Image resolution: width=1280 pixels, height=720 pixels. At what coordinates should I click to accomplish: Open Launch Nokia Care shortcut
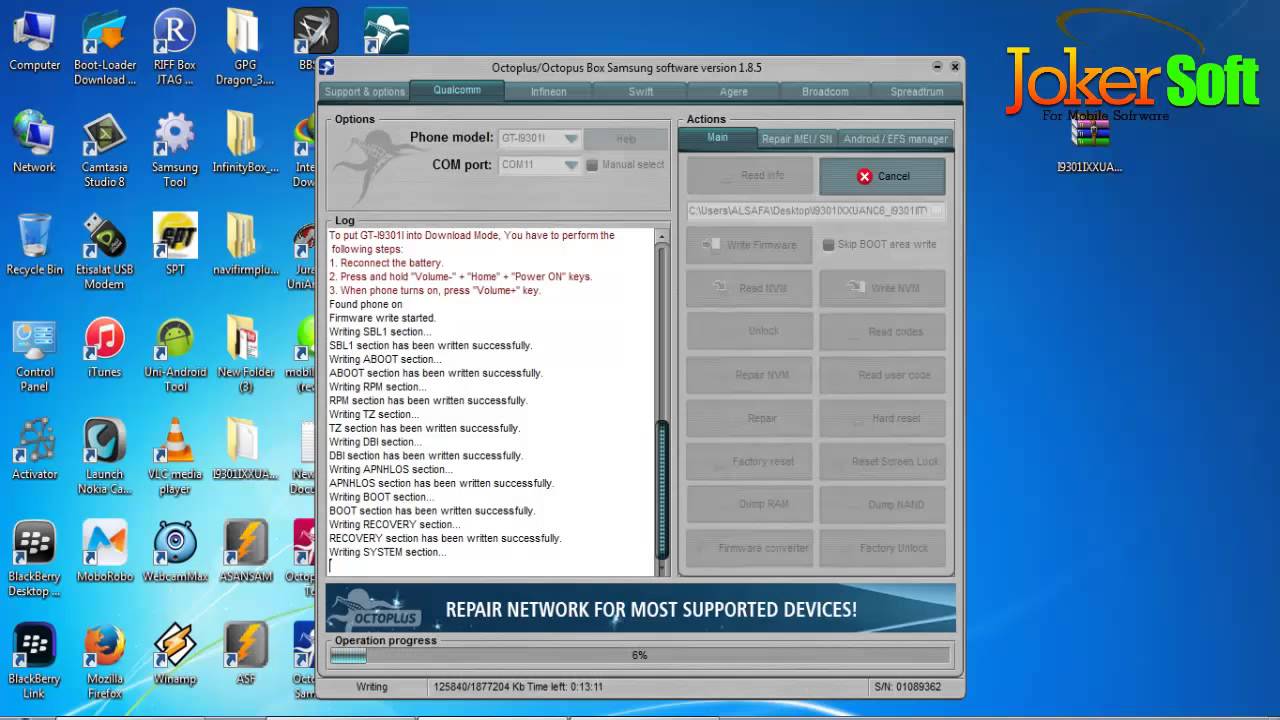[x=105, y=457]
